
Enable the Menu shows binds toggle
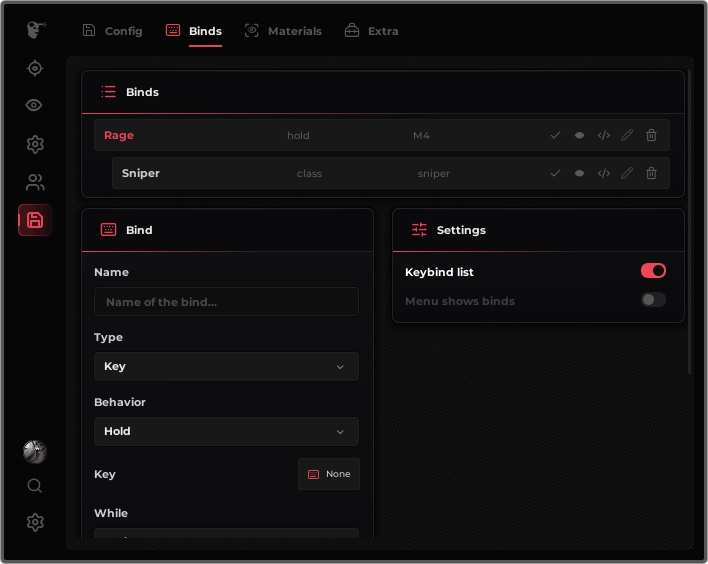pyautogui.click(x=653, y=300)
